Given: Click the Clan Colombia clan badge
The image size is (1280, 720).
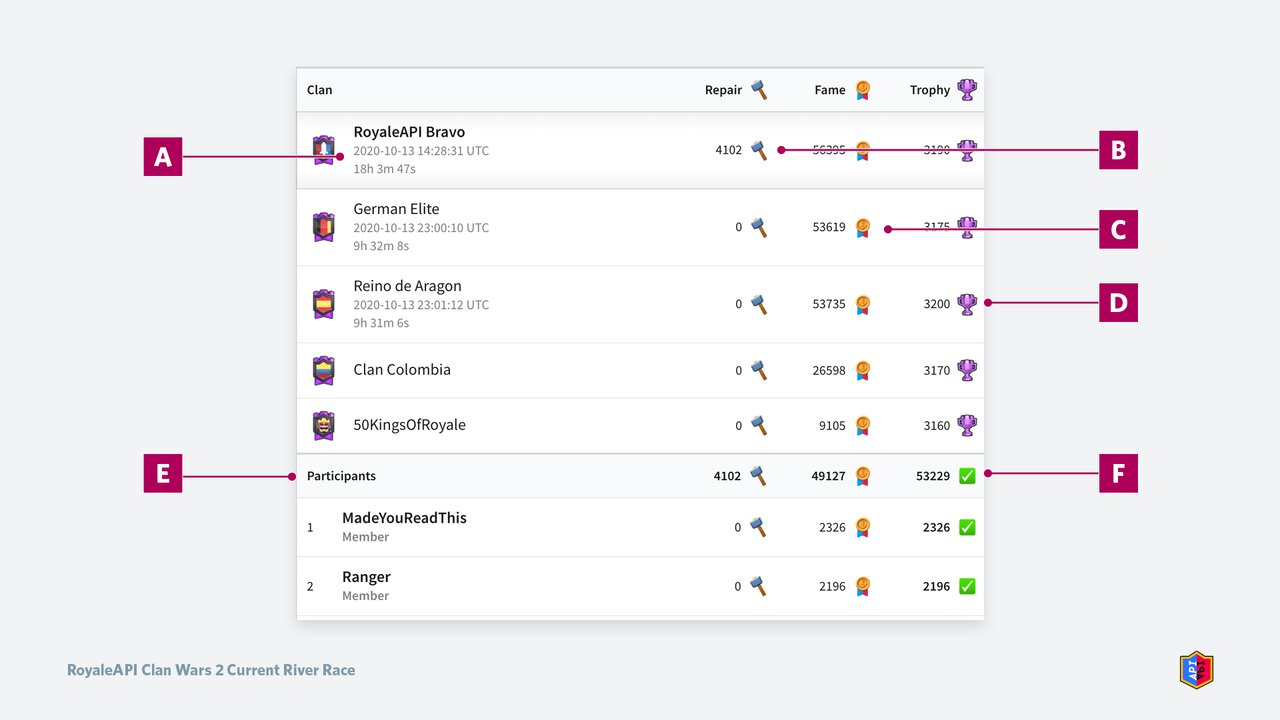Looking at the screenshot, I should (323, 370).
